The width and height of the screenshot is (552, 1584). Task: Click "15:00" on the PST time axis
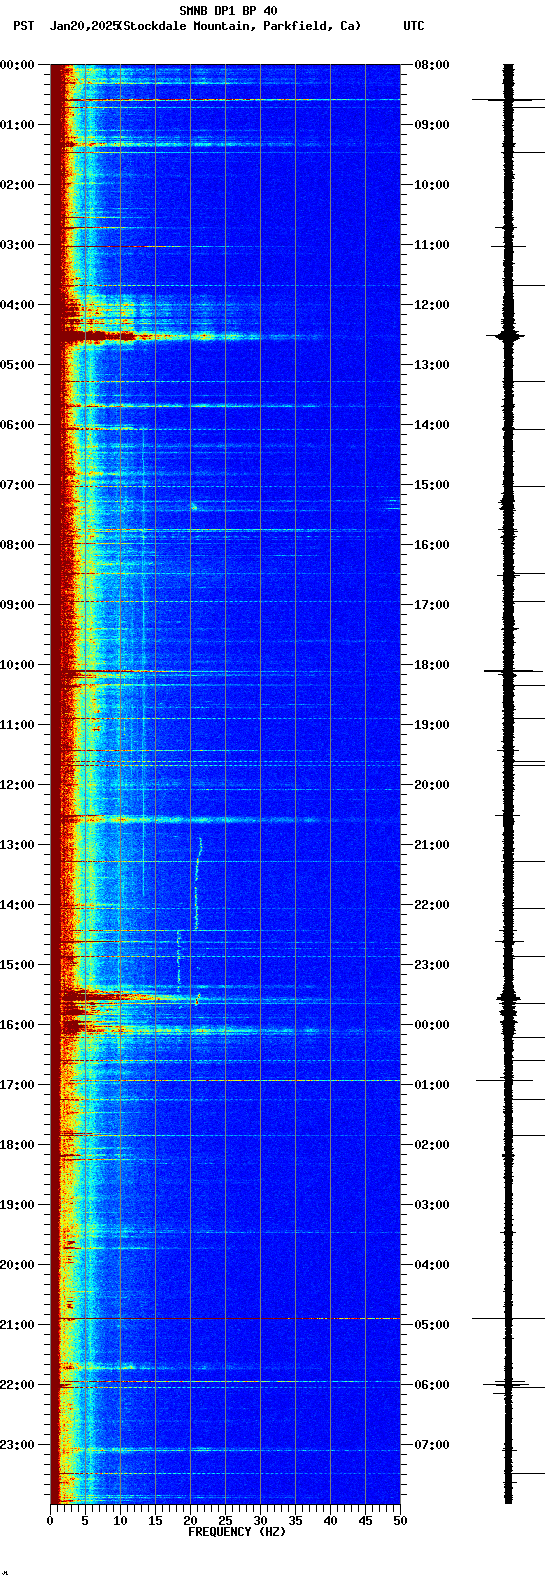(17, 965)
